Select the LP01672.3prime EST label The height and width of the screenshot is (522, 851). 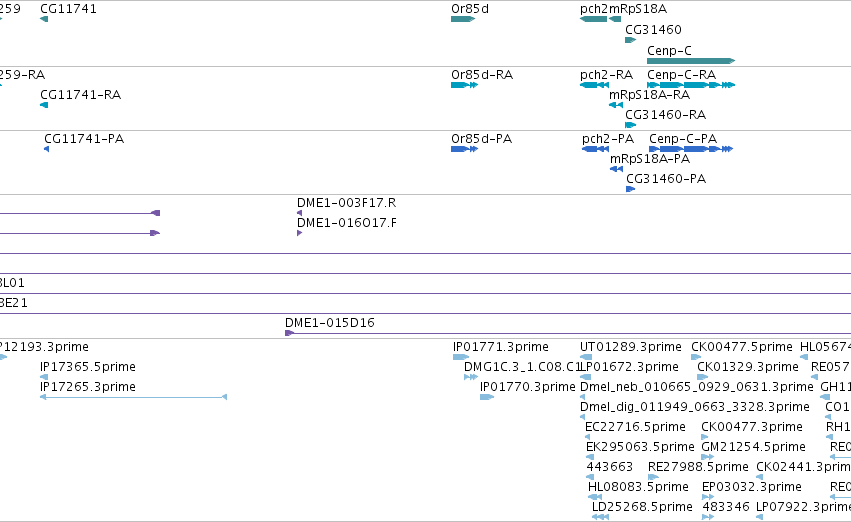(630, 366)
